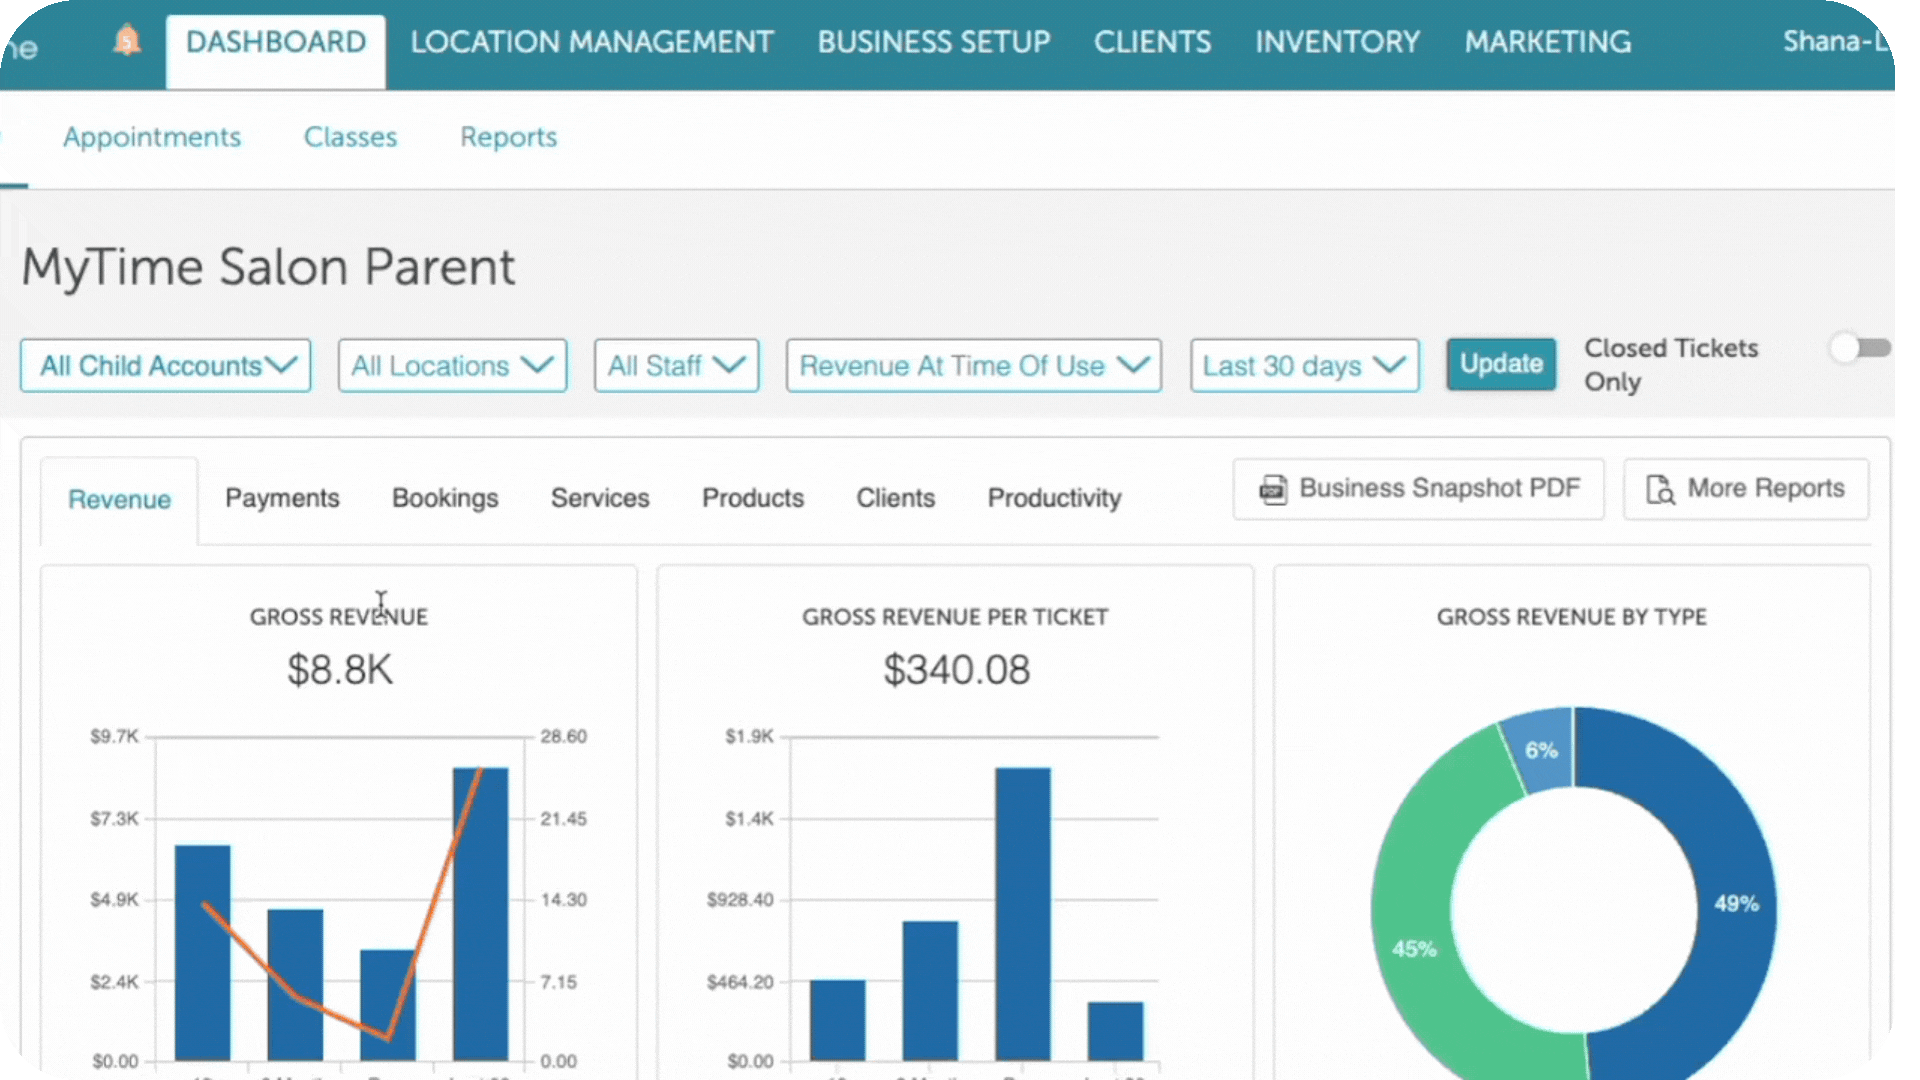Open the notification bell icon
This screenshot has width=1920, height=1080.
[x=127, y=41]
